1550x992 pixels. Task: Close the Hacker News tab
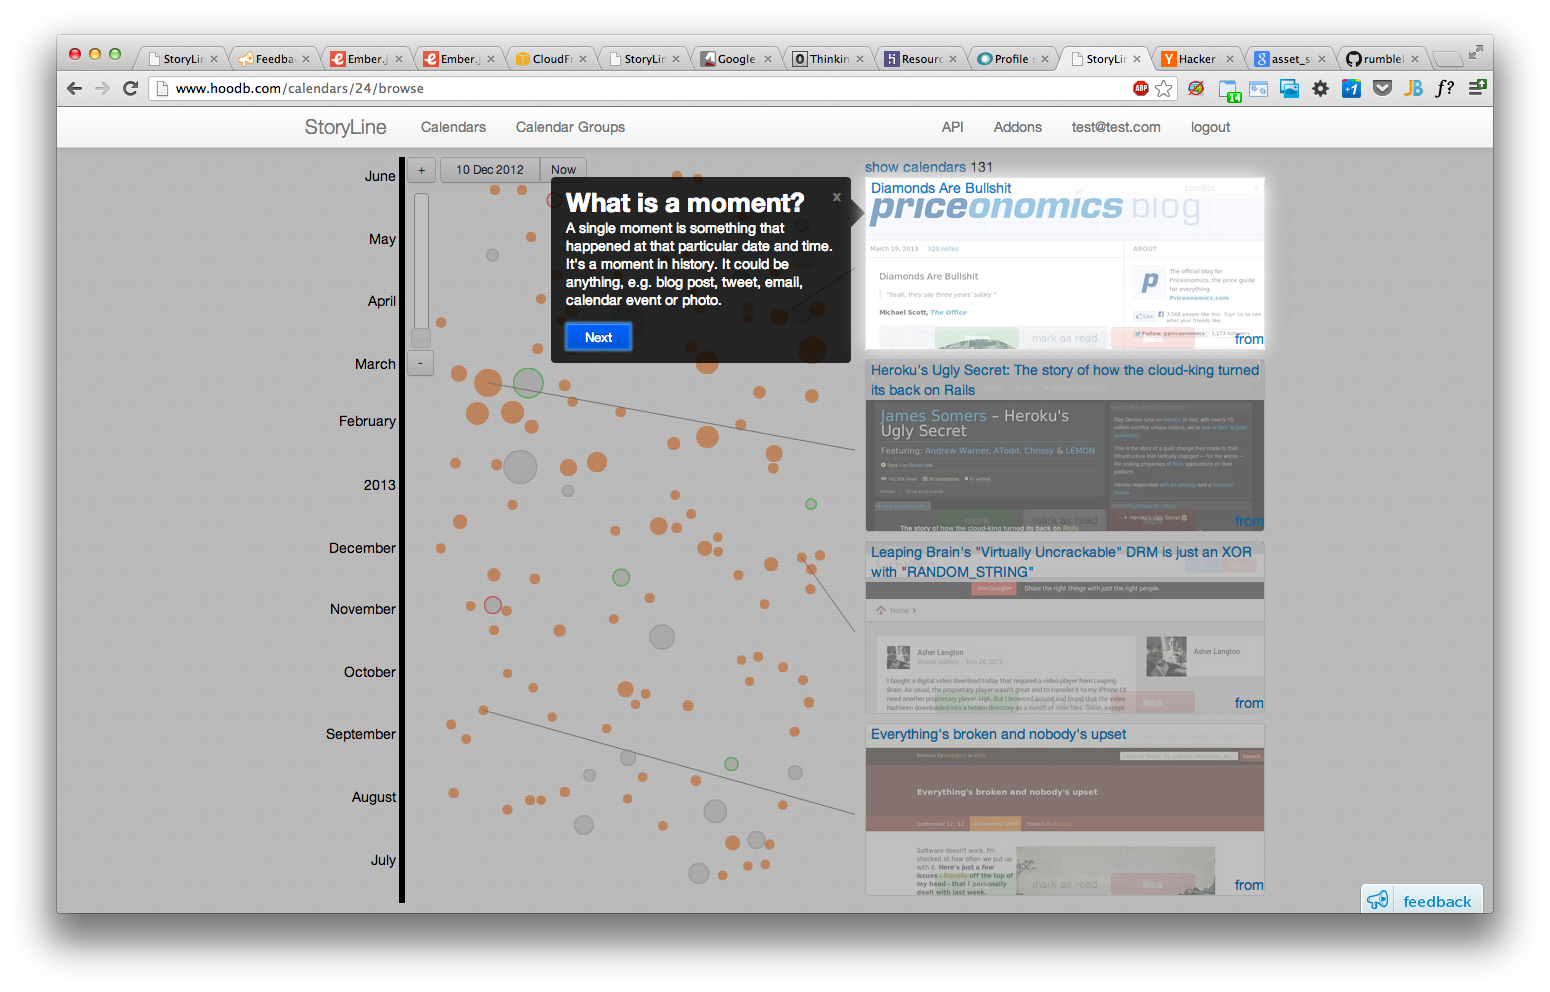coord(1230,59)
